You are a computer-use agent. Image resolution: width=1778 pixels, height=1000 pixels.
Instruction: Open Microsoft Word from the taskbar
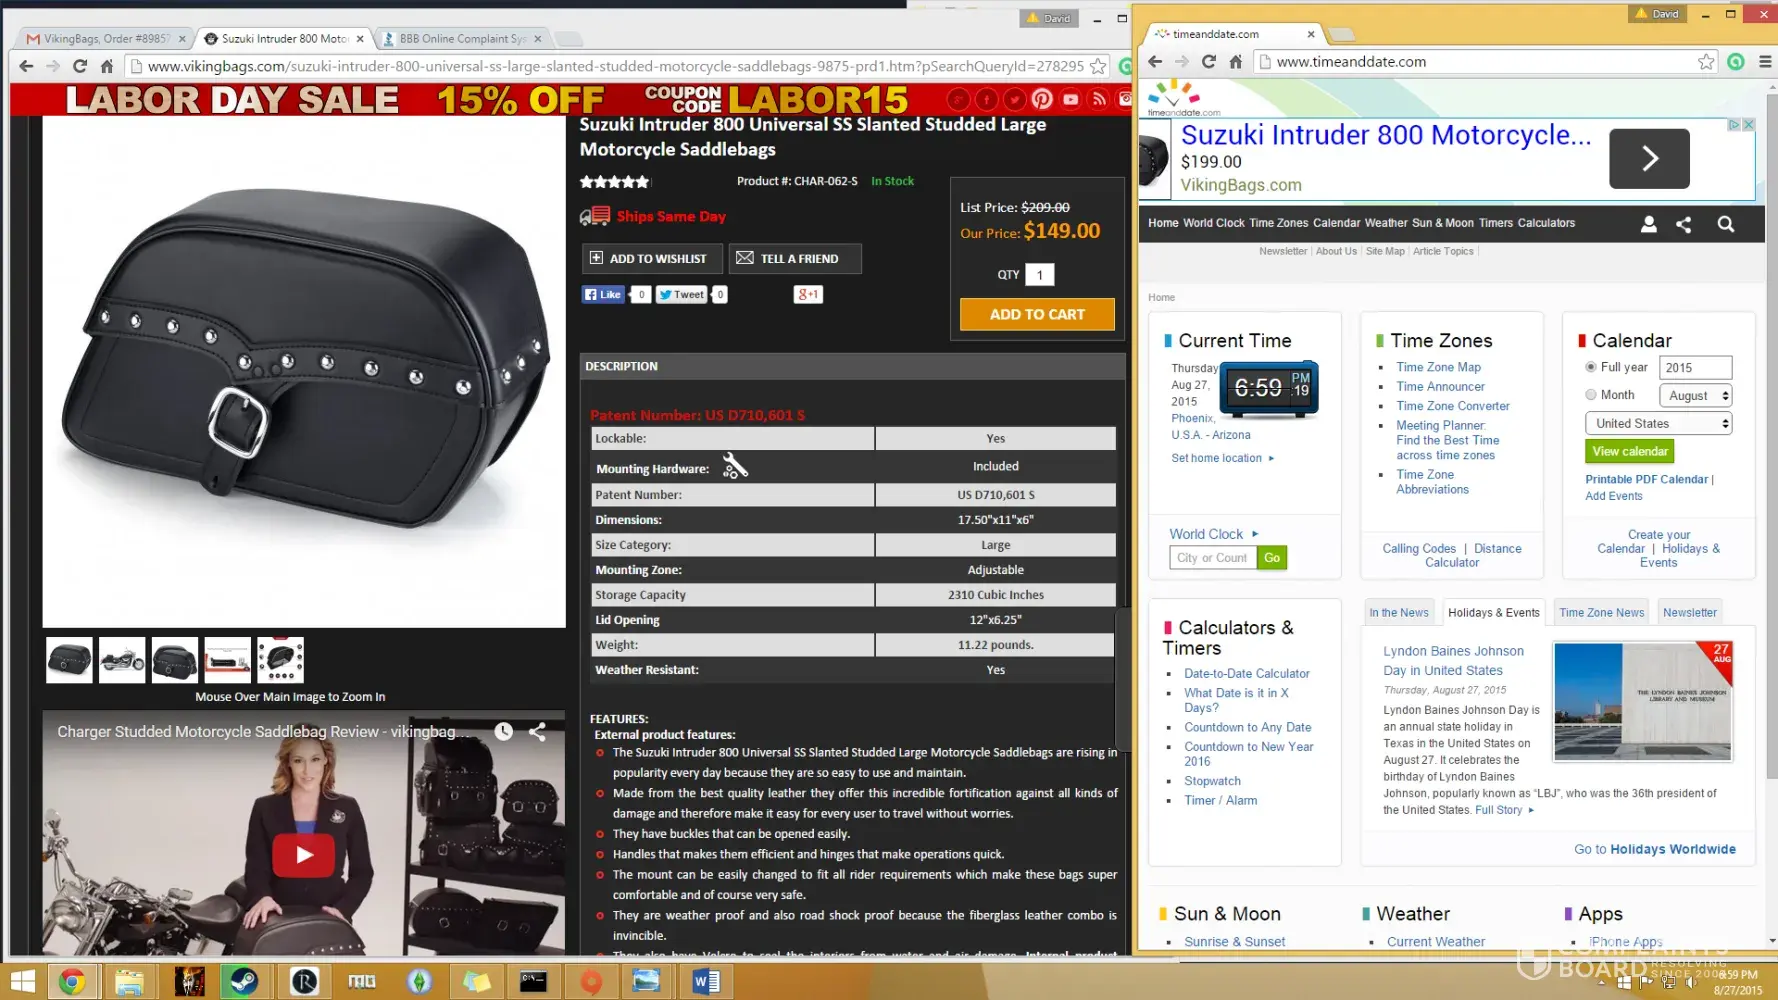click(706, 982)
